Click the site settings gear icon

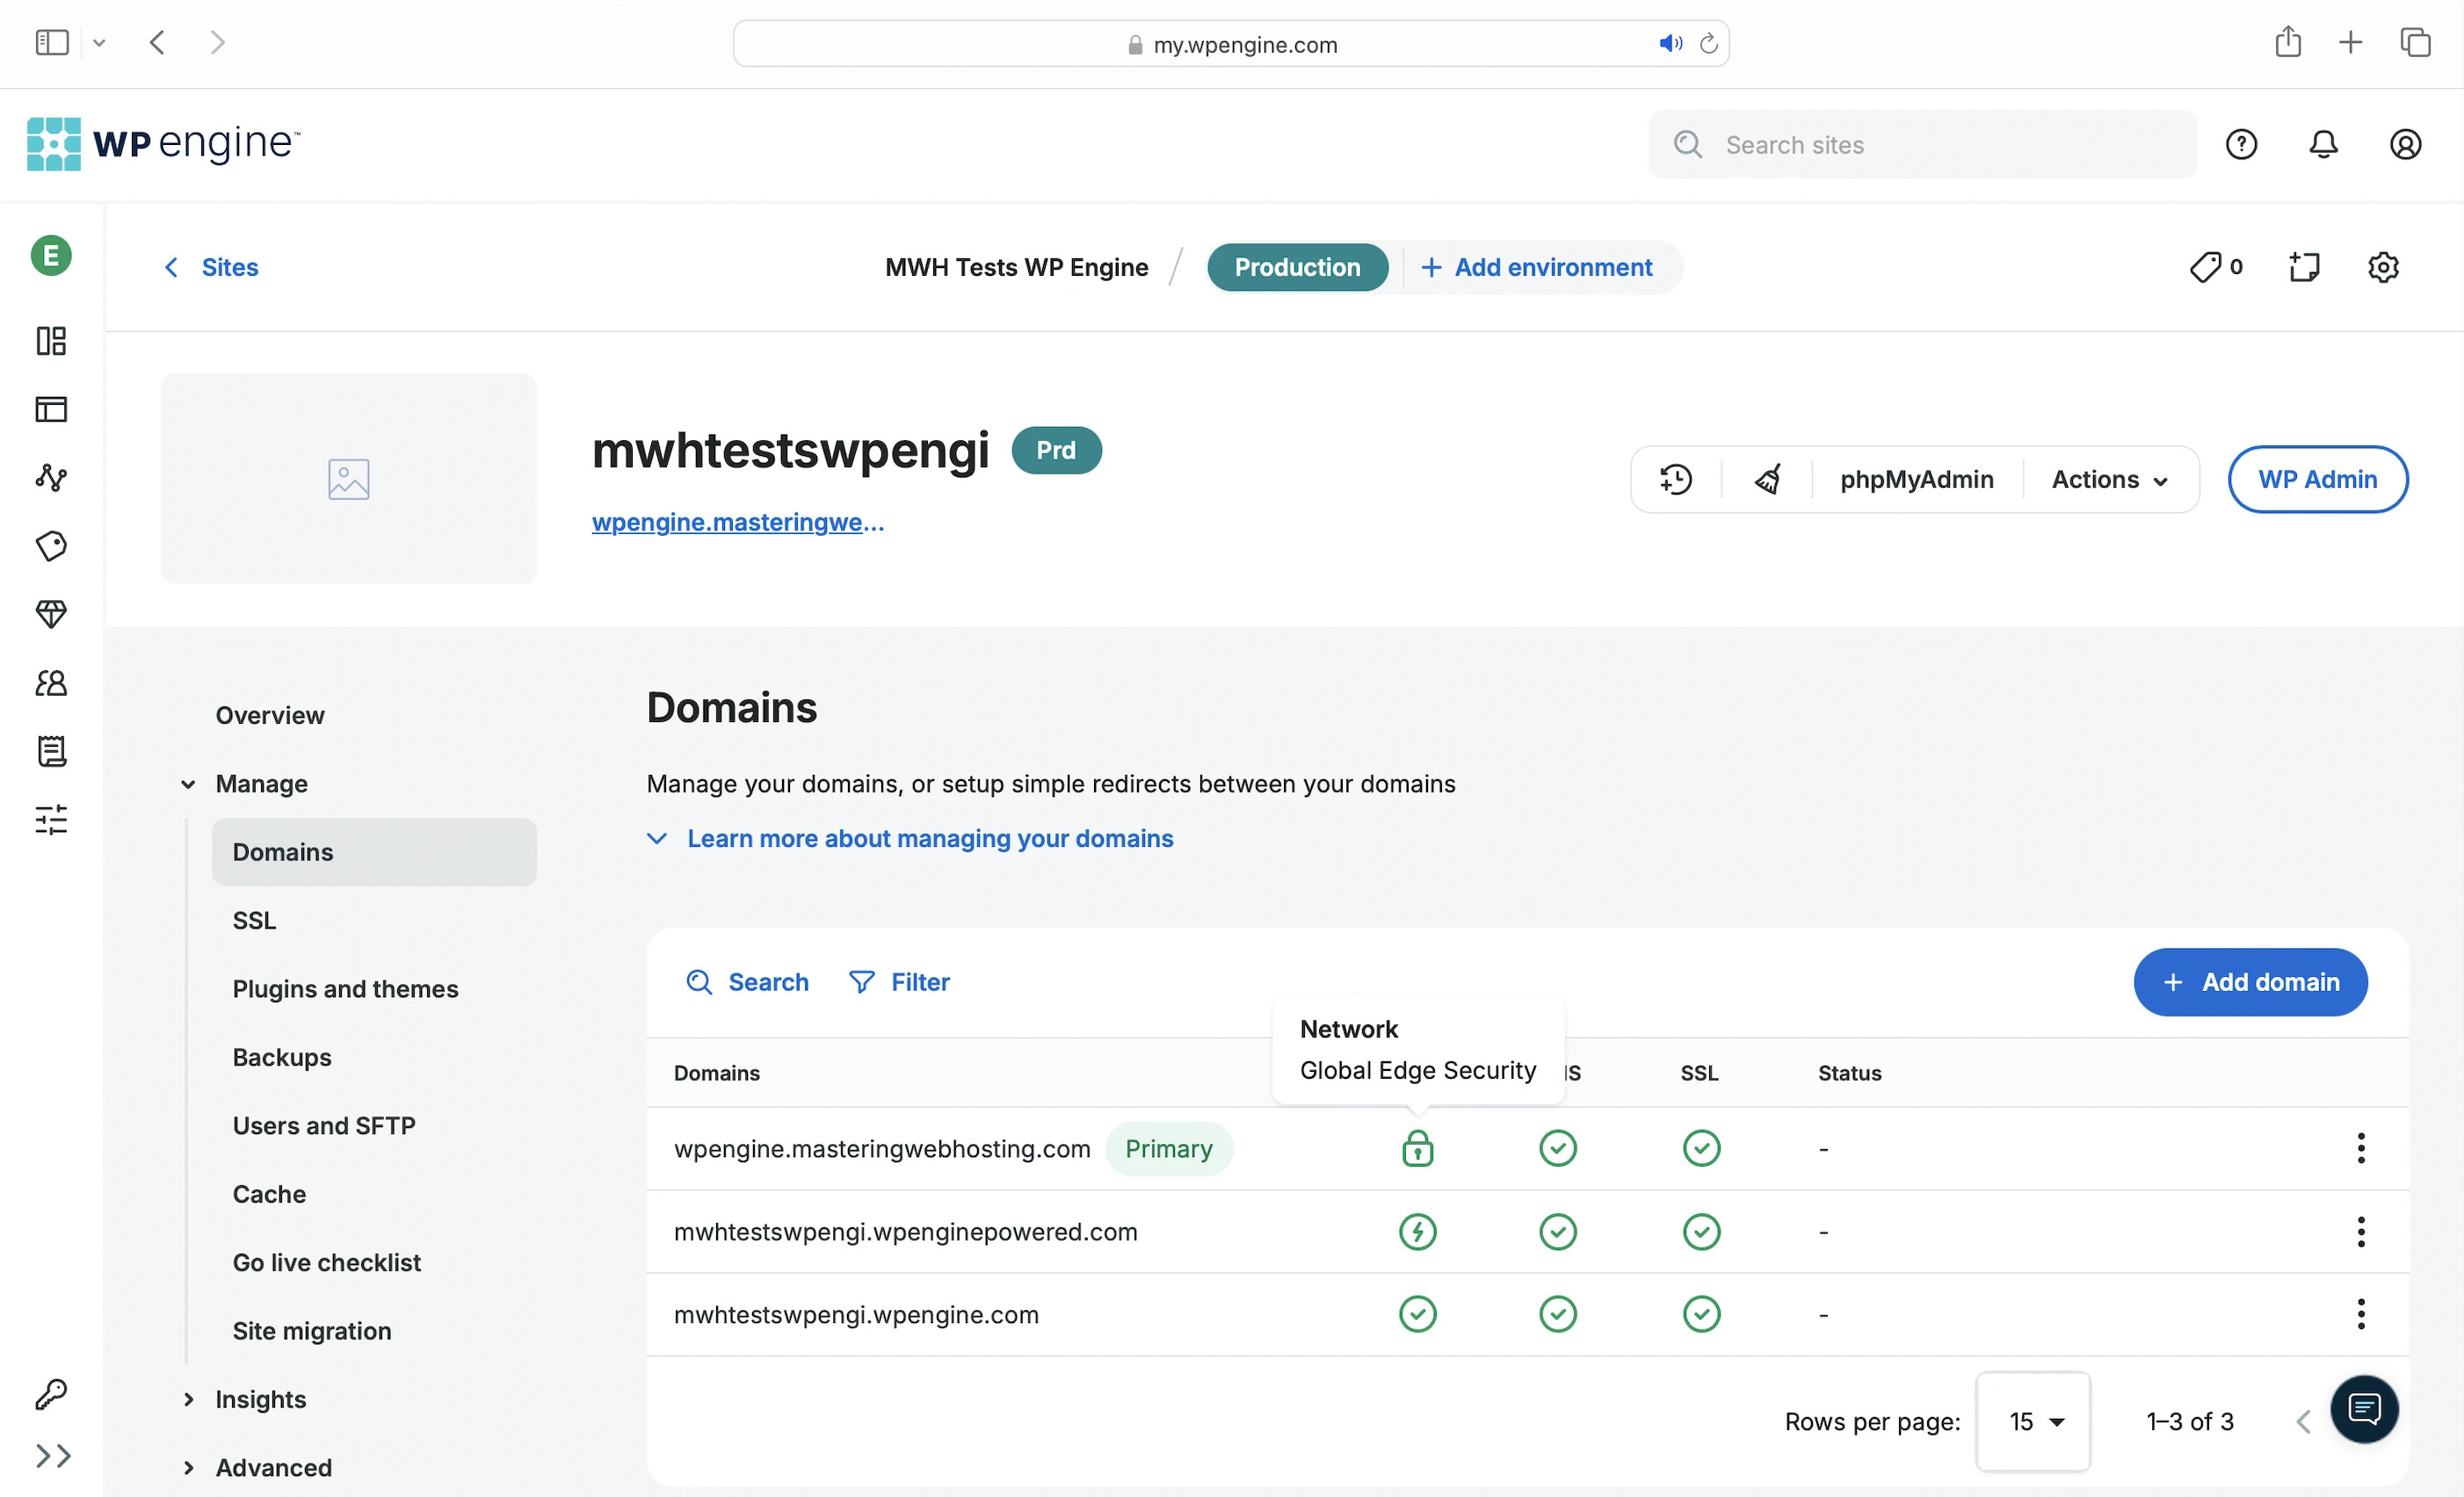pyautogui.click(x=2383, y=267)
